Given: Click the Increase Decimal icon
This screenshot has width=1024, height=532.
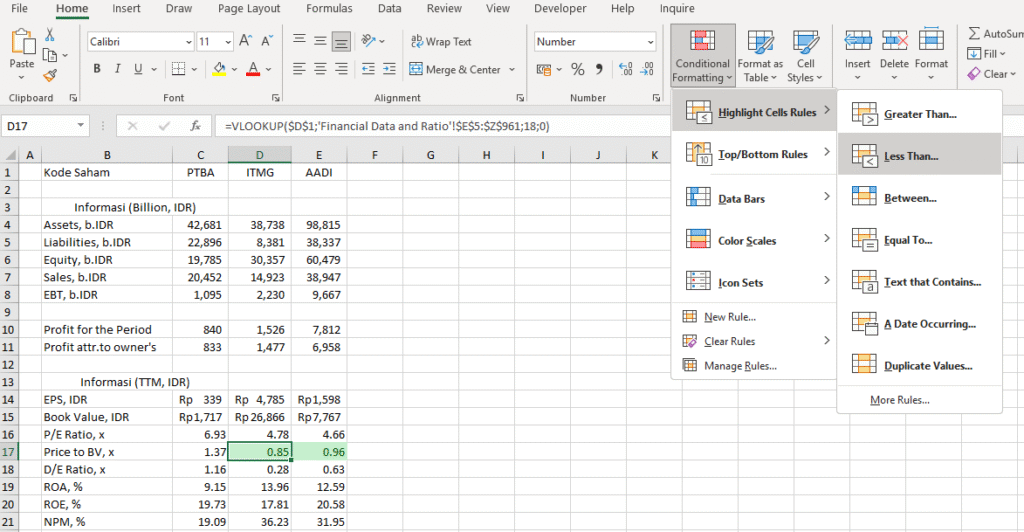Looking at the screenshot, I should coord(626,70).
